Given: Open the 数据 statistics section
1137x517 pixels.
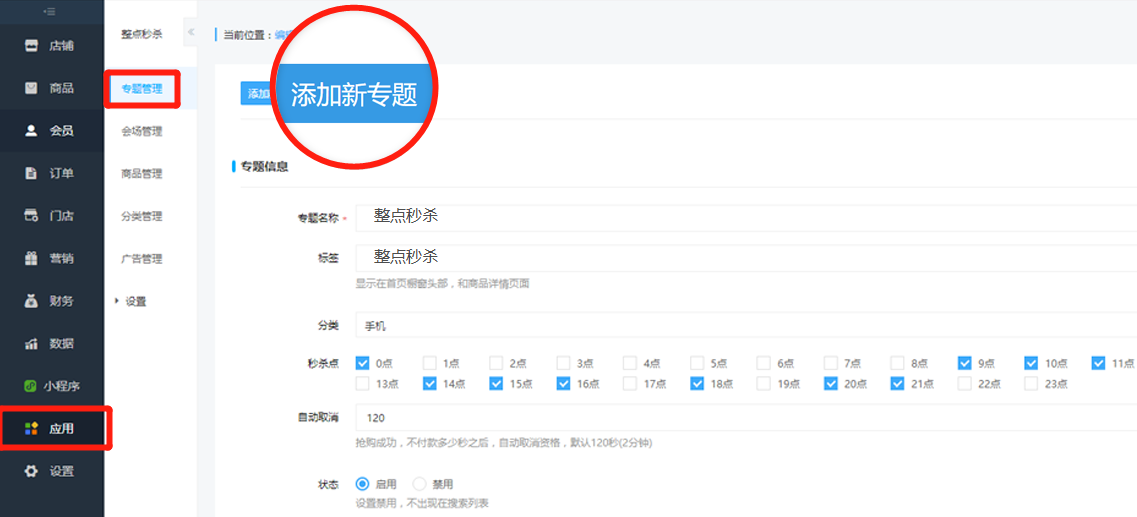Looking at the screenshot, I should click(x=52, y=343).
